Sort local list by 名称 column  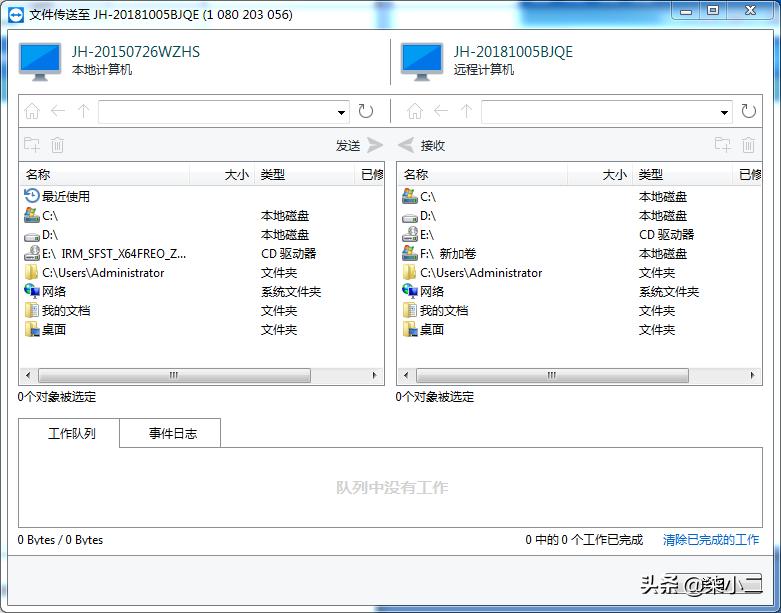click(x=105, y=174)
